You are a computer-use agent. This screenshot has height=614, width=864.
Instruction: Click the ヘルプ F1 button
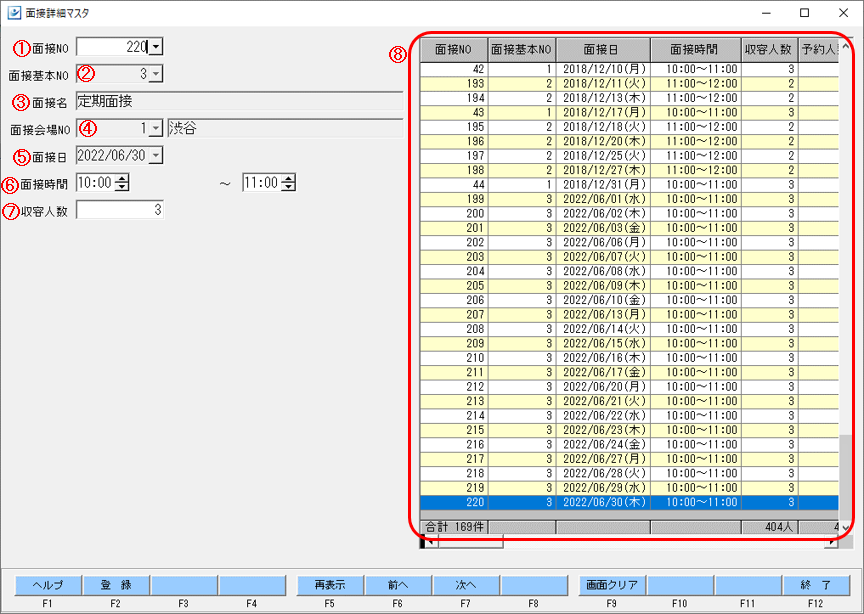(48, 585)
